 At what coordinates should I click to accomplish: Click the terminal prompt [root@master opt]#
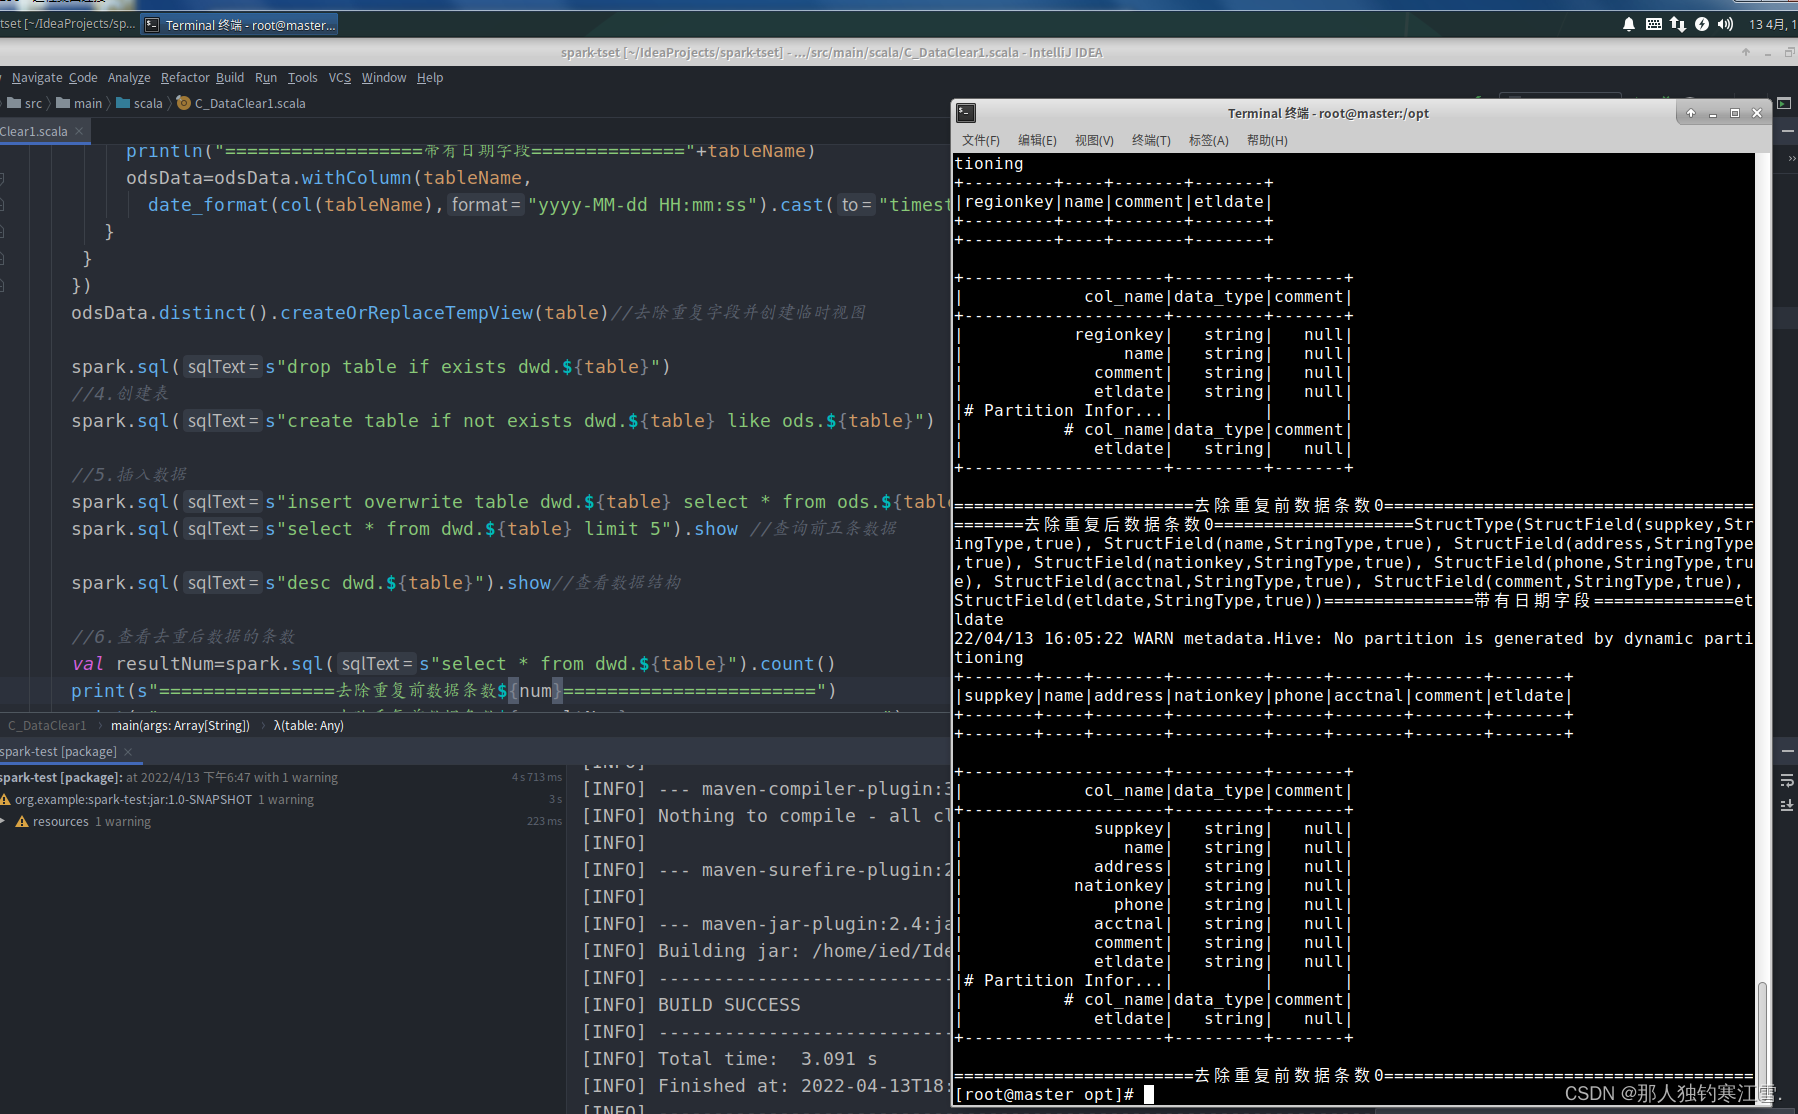[x=1044, y=1094]
